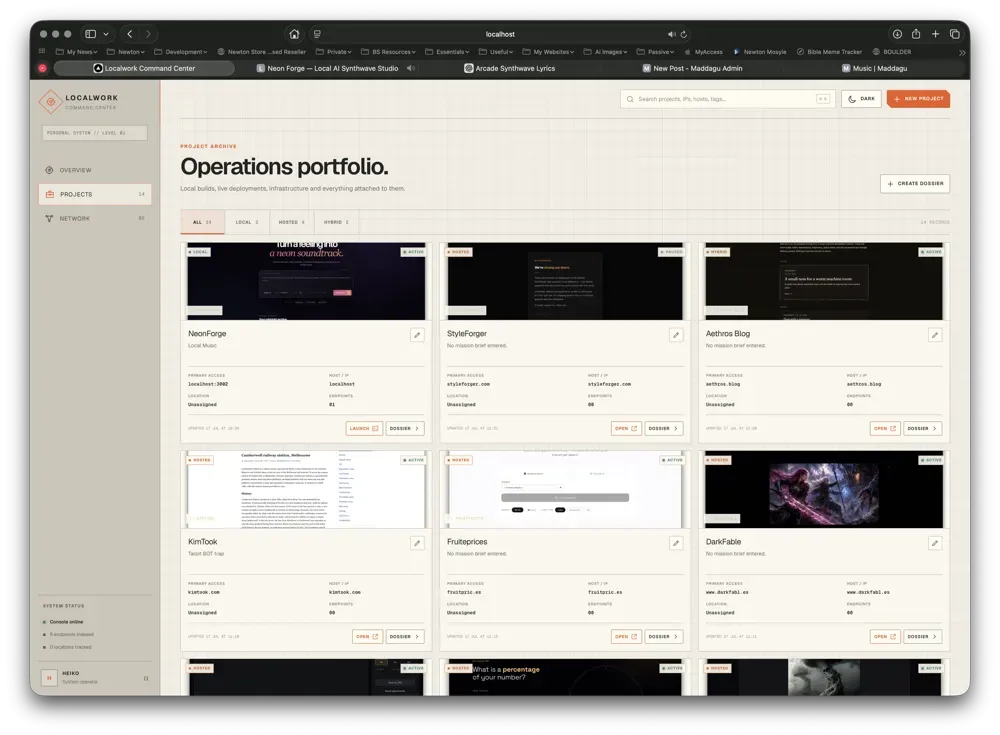Click the NeonForge edit pencil icon
This screenshot has width=1000, height=735.
click(x=417, y=335)
